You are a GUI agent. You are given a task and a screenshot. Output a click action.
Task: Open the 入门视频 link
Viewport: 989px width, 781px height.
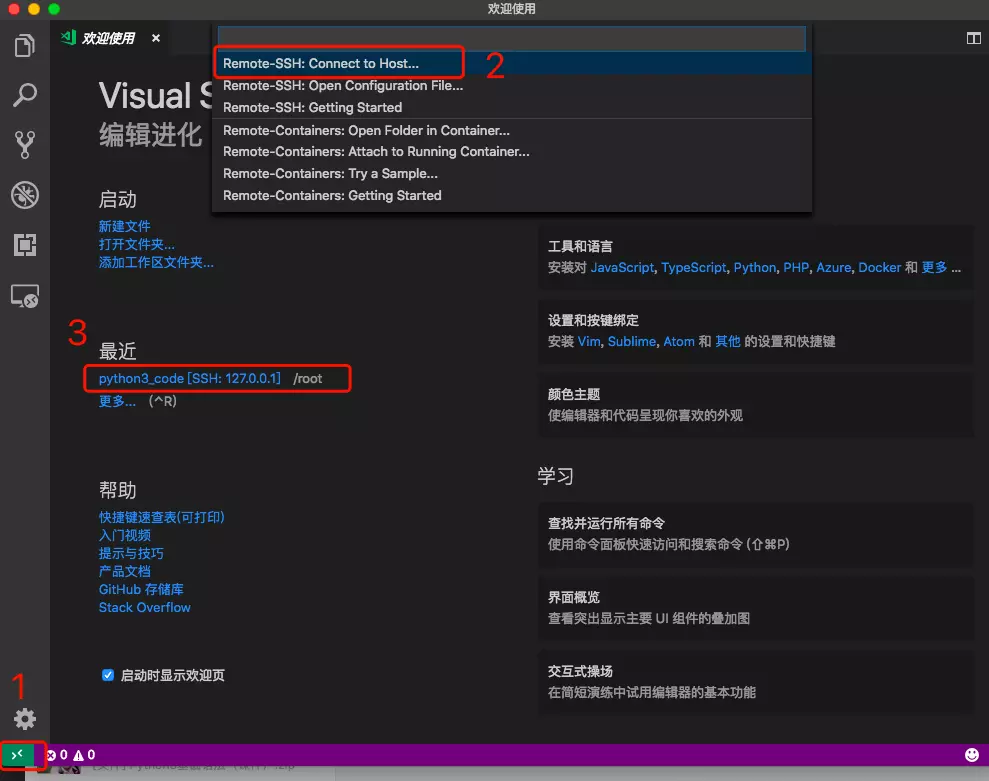pos(124,536)
